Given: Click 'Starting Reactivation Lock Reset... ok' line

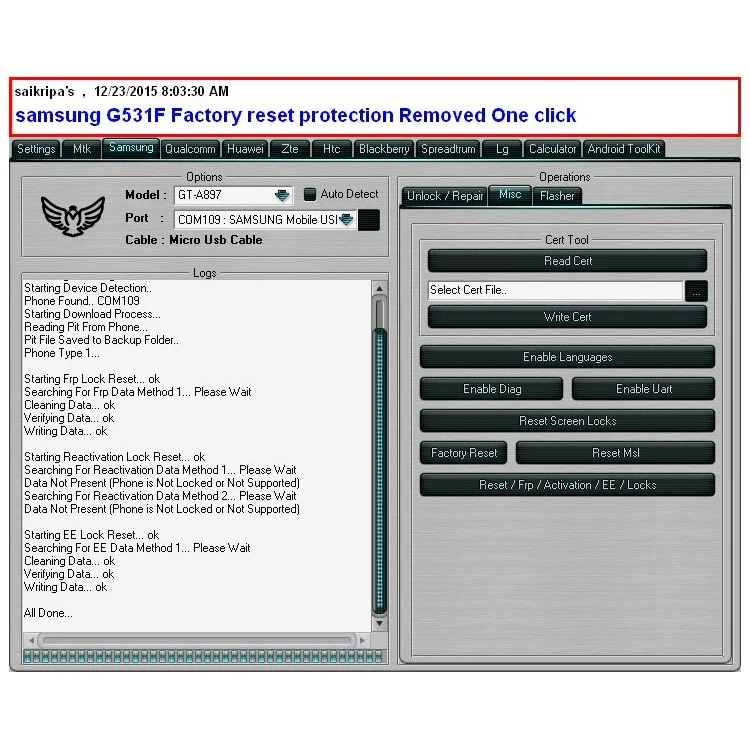Looking at the screenshot, I should (114, 457).
